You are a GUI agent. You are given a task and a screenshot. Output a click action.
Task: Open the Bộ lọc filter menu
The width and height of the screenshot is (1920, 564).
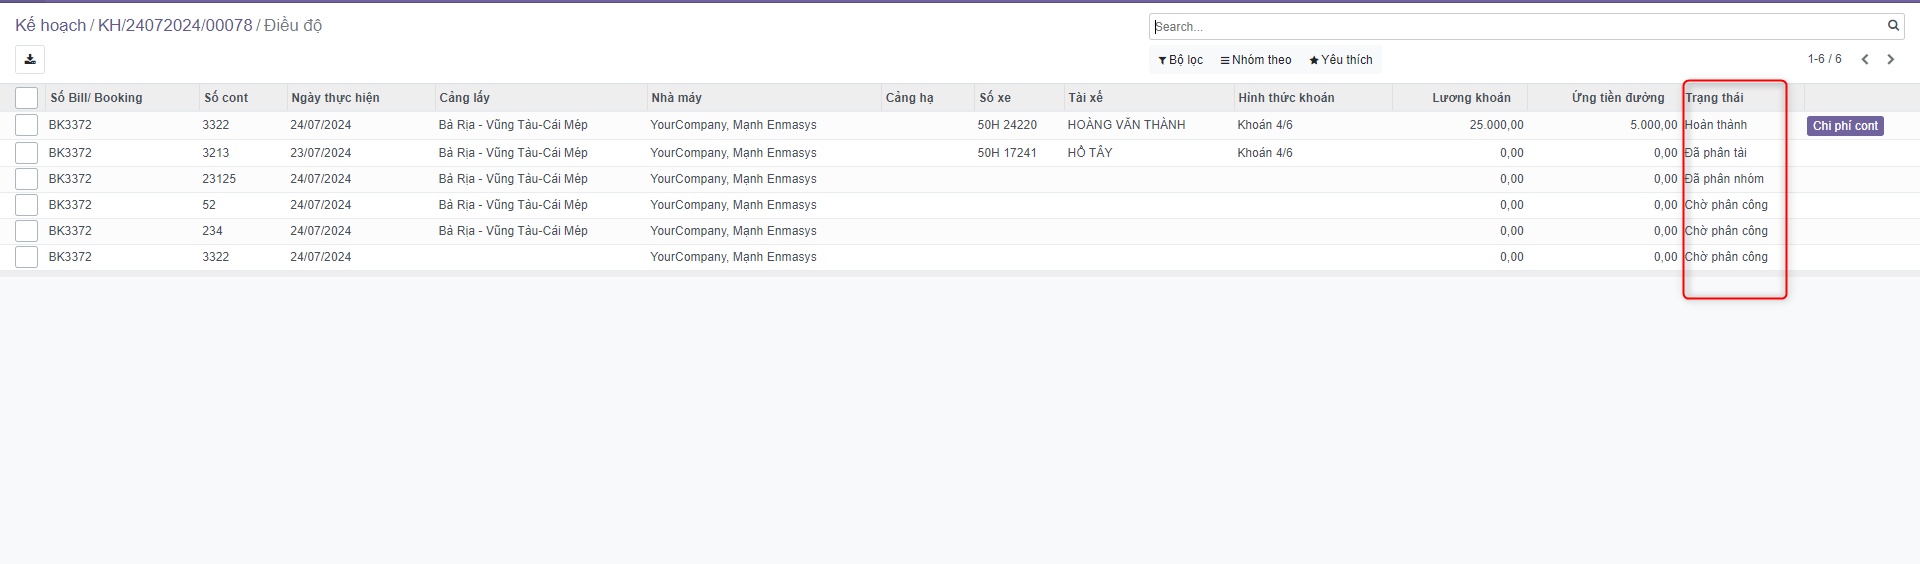[1181, 60]
